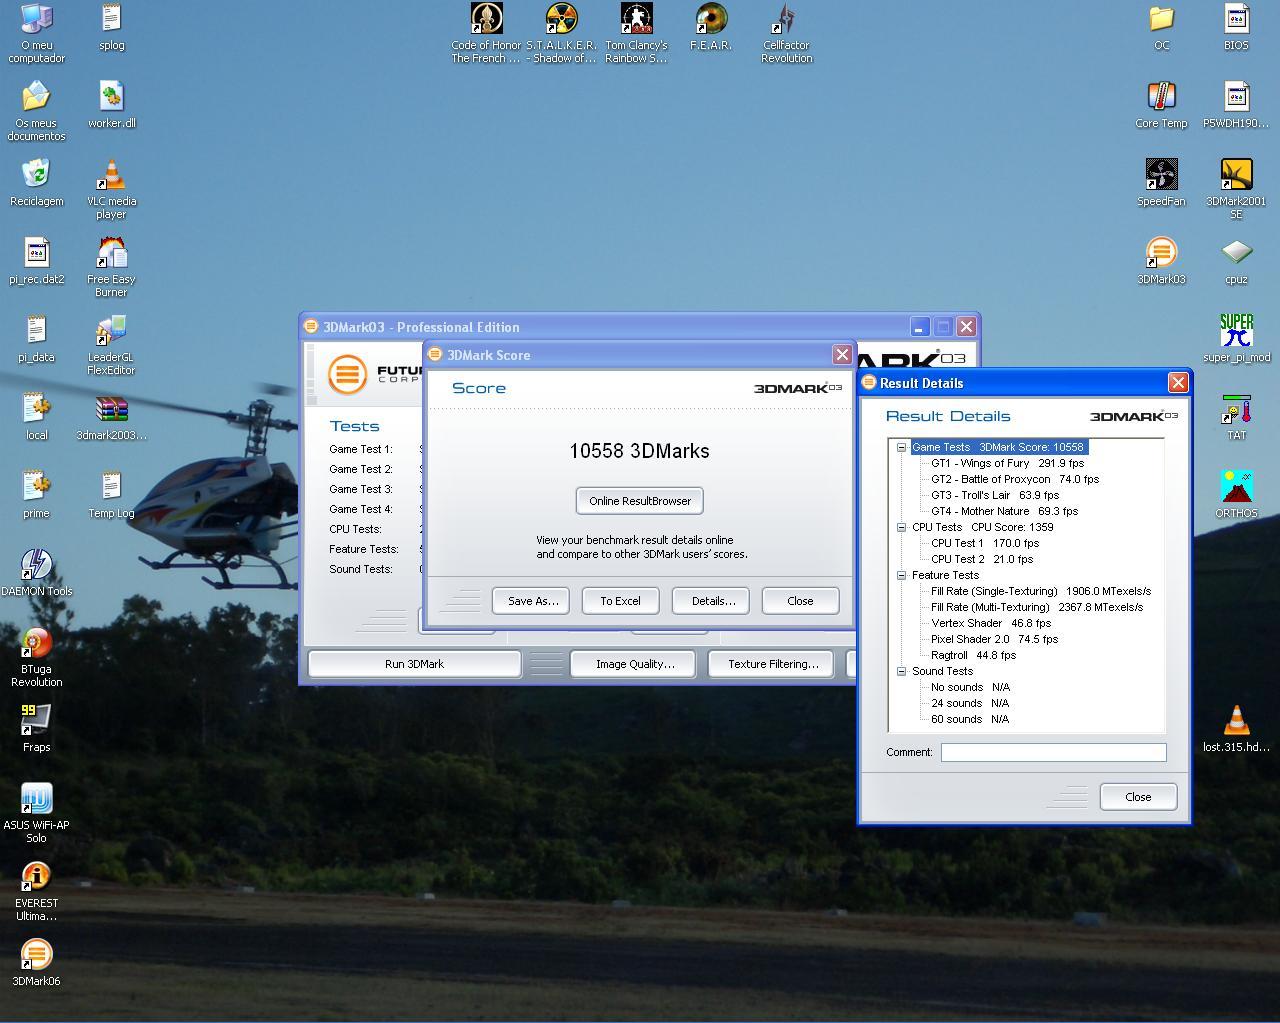This screenshot has width=1280, height=1023.
Task: Open the Reciclagem recycle bin
Action: click(x=36, y=174)
